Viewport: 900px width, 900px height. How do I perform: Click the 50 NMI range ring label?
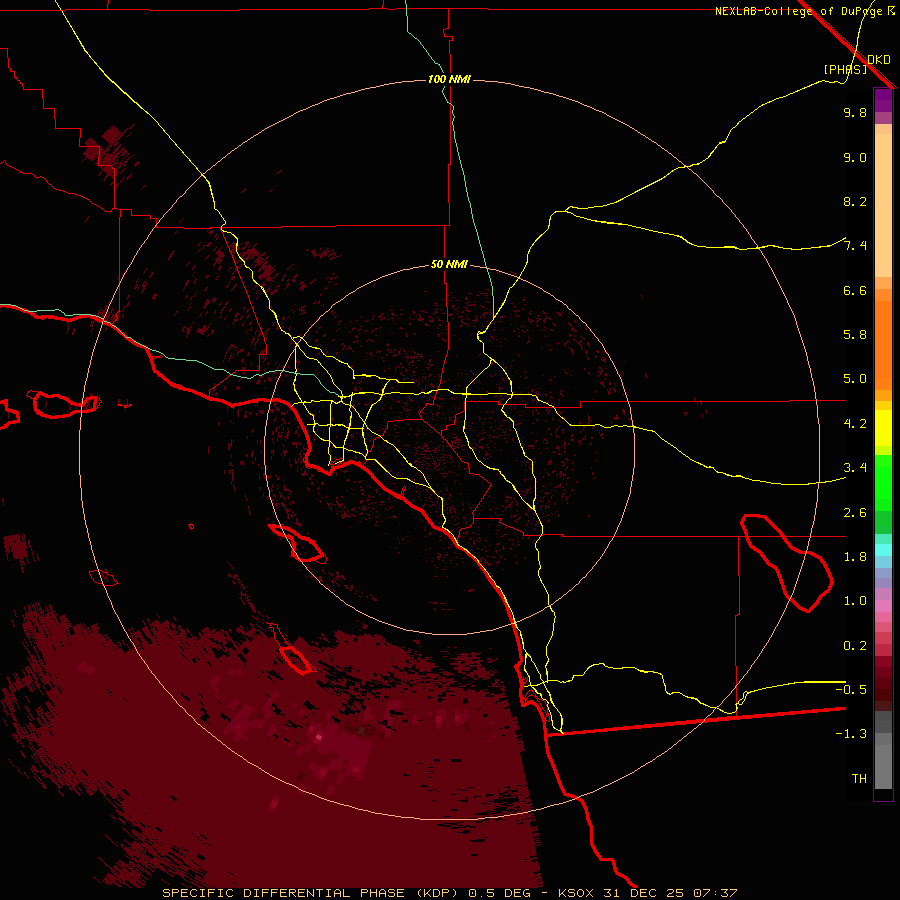coord(449,264)
